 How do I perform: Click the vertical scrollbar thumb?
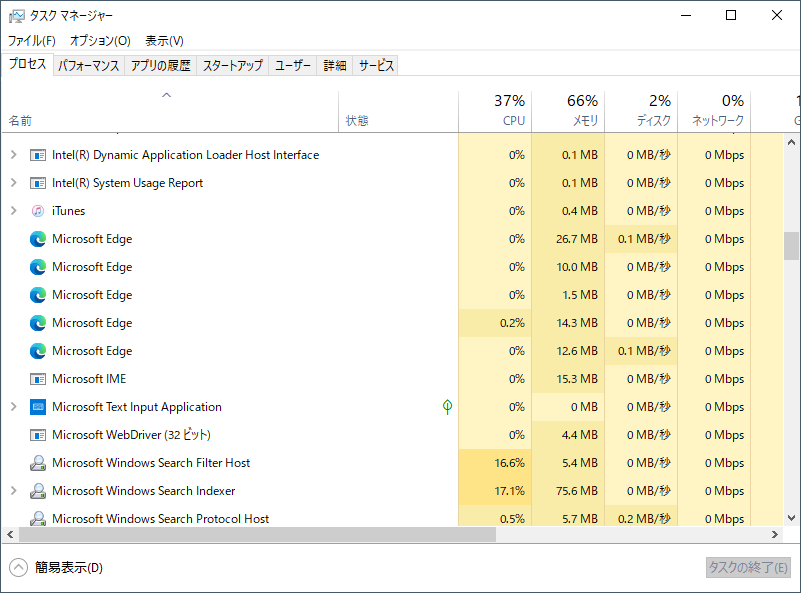tap(791, 246)
